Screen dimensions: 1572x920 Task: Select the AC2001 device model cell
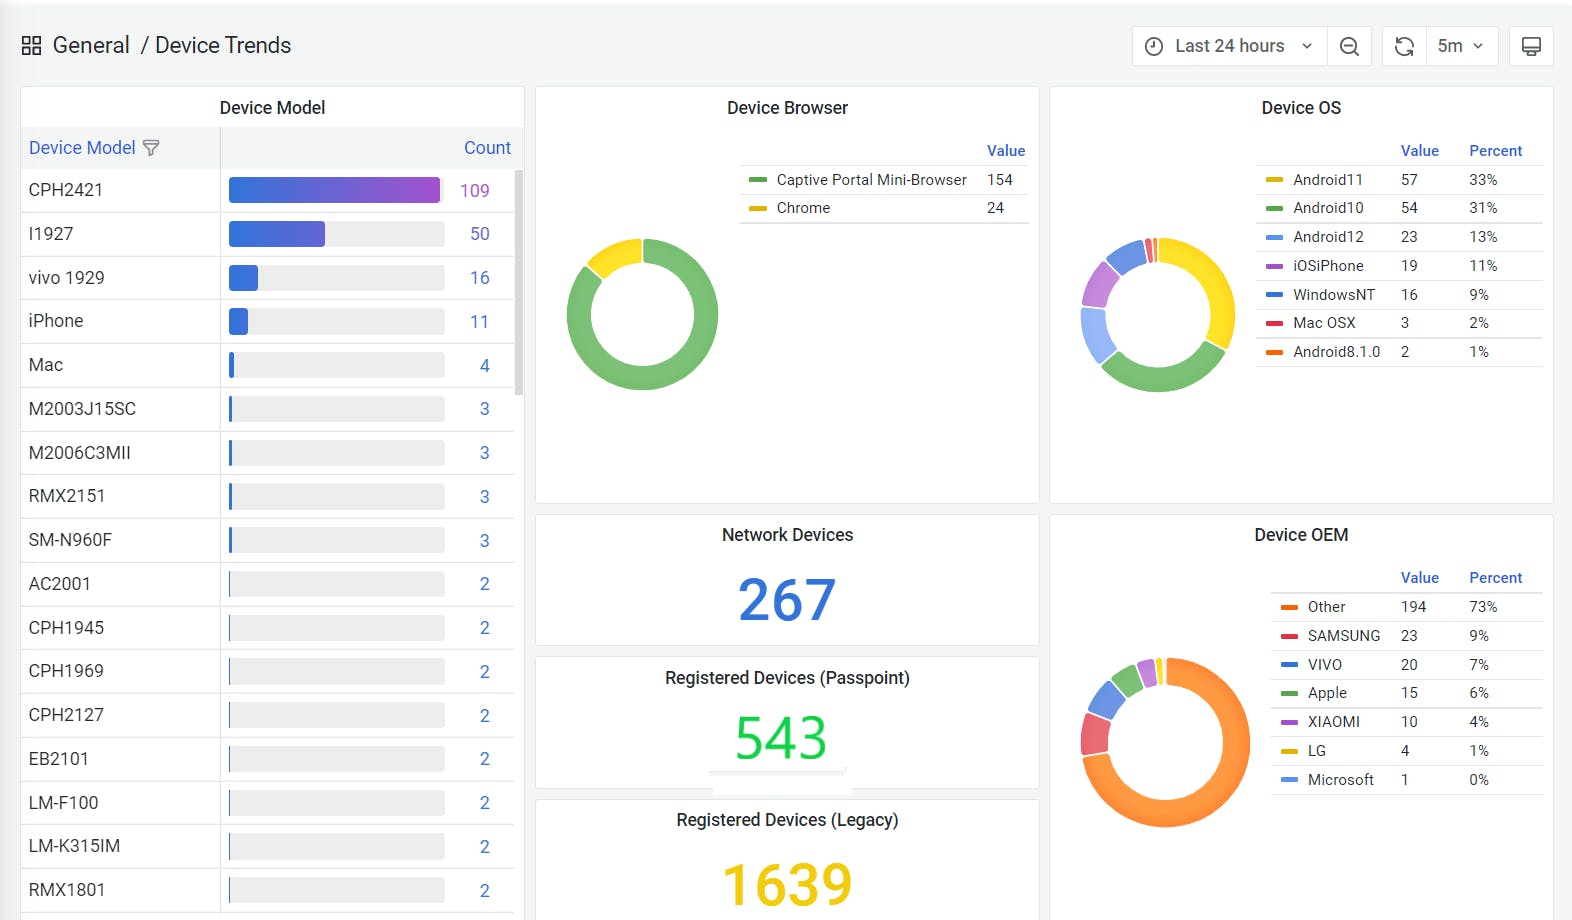(x=120, y=584)
